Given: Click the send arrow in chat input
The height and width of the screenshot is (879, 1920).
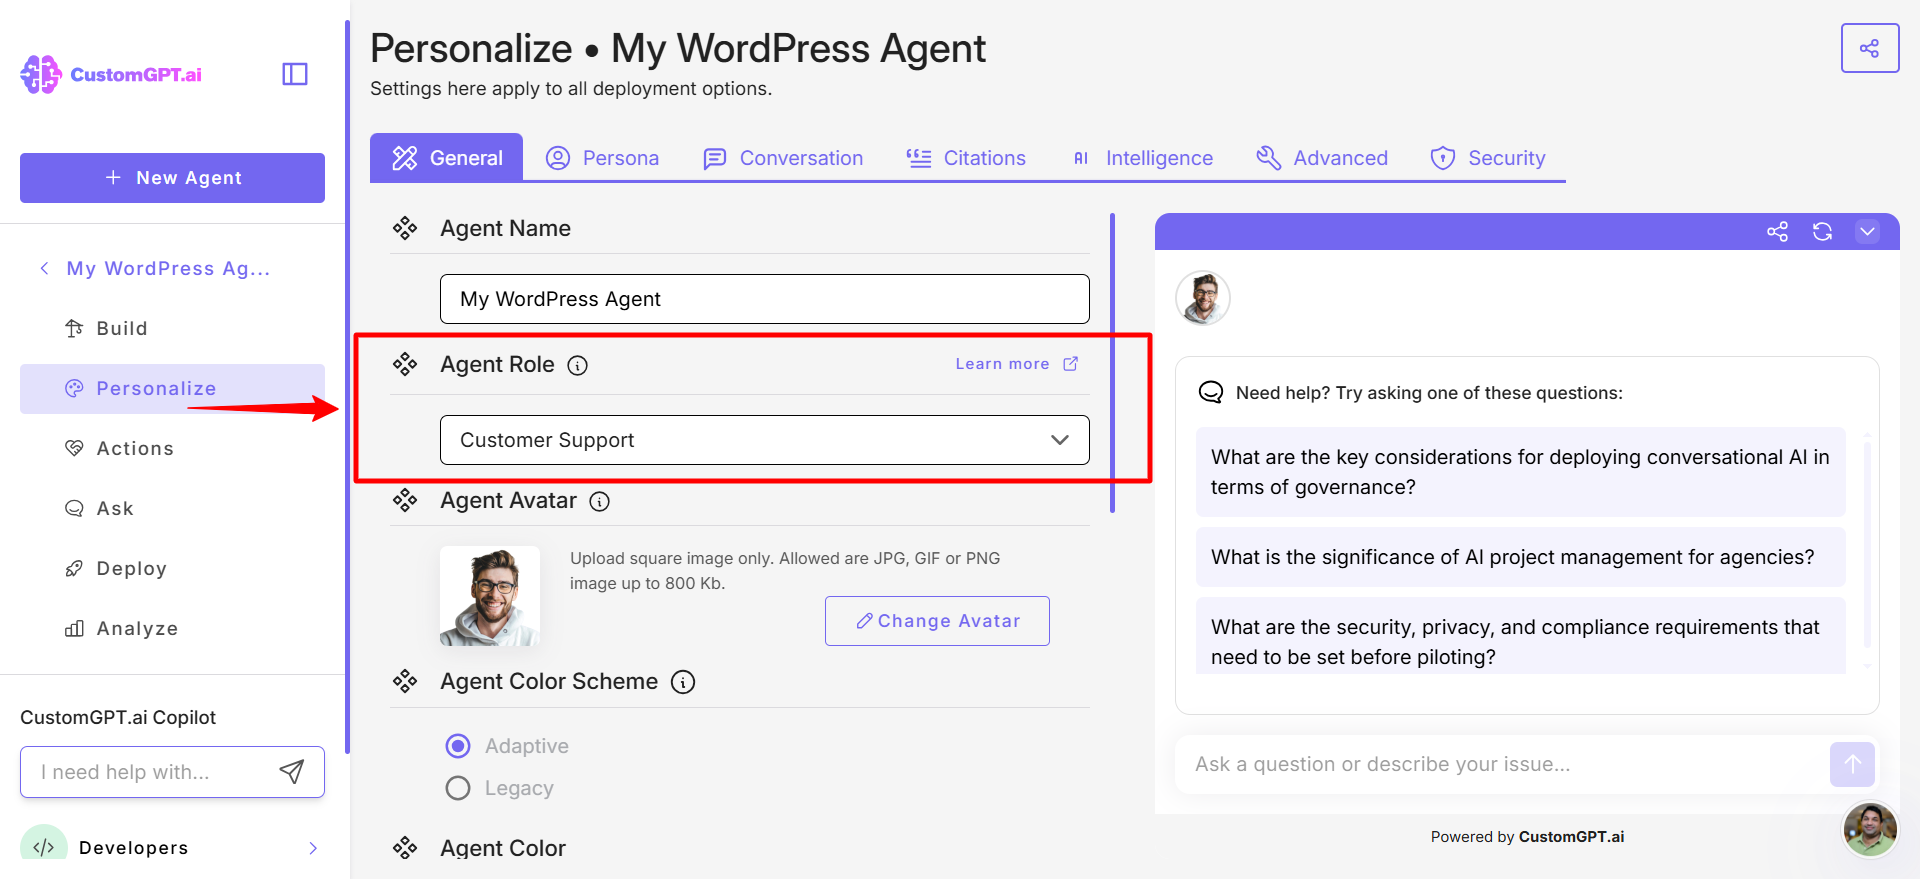Looking at the screenshot, I should pos(1852,764).
